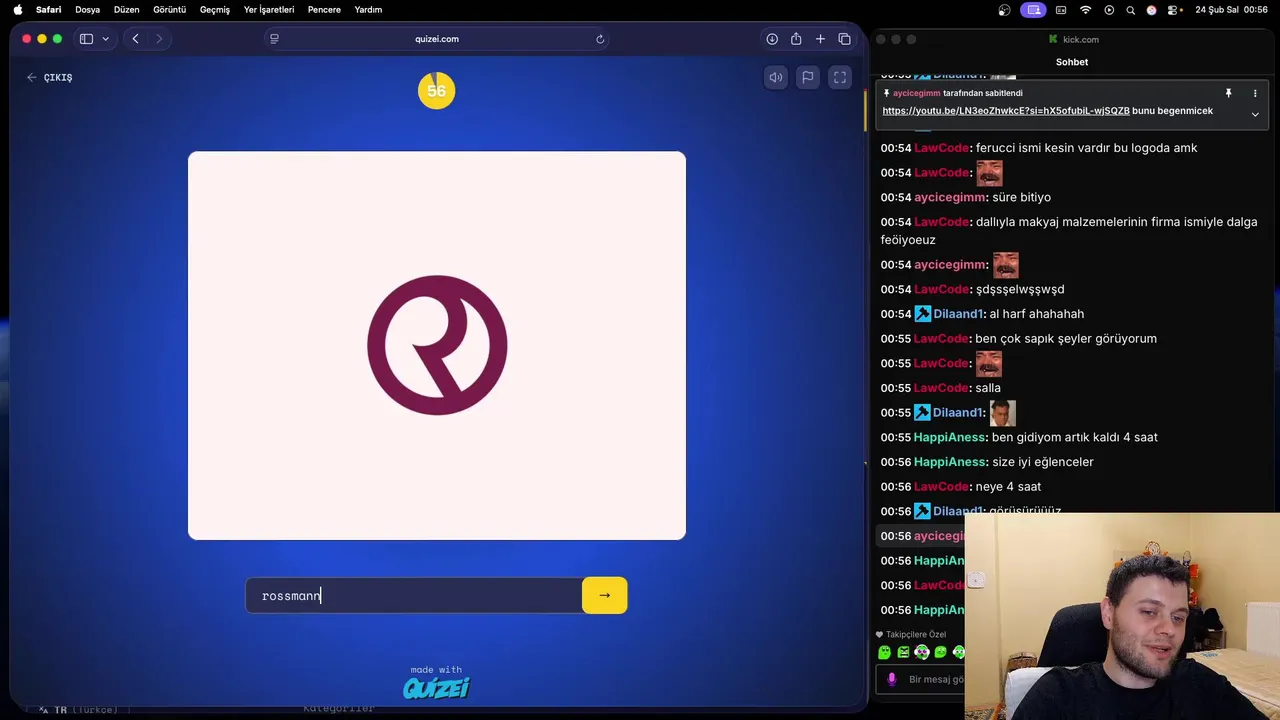The height and width of the screenshot is (720, 1280).
Task: Open the Dosya menu
Action: tap(87, 9)
